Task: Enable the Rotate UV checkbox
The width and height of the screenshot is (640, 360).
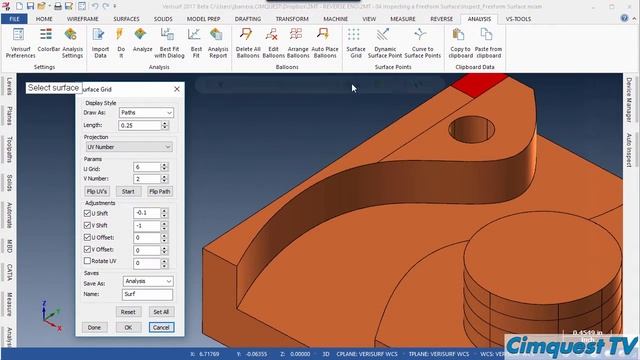Action: coord(87,260)
